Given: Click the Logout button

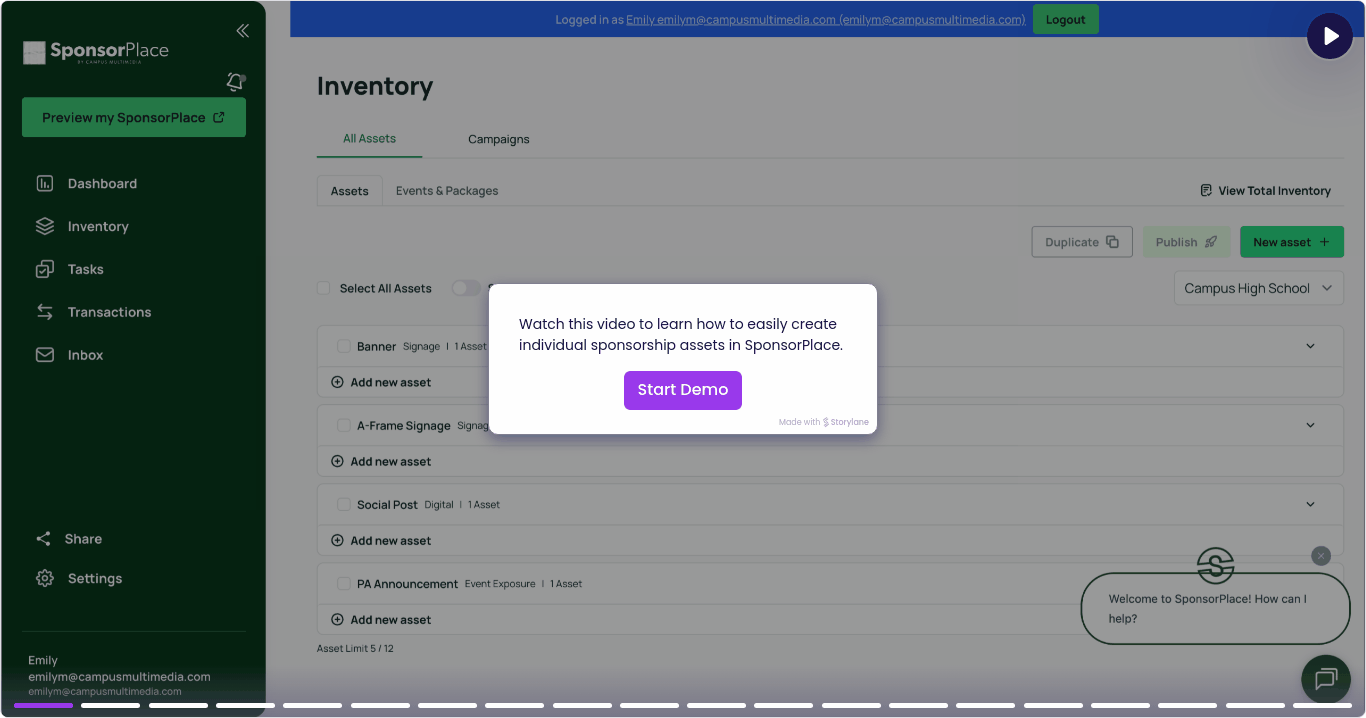Looking at the screenshot, I should (x=1066, y=19).
